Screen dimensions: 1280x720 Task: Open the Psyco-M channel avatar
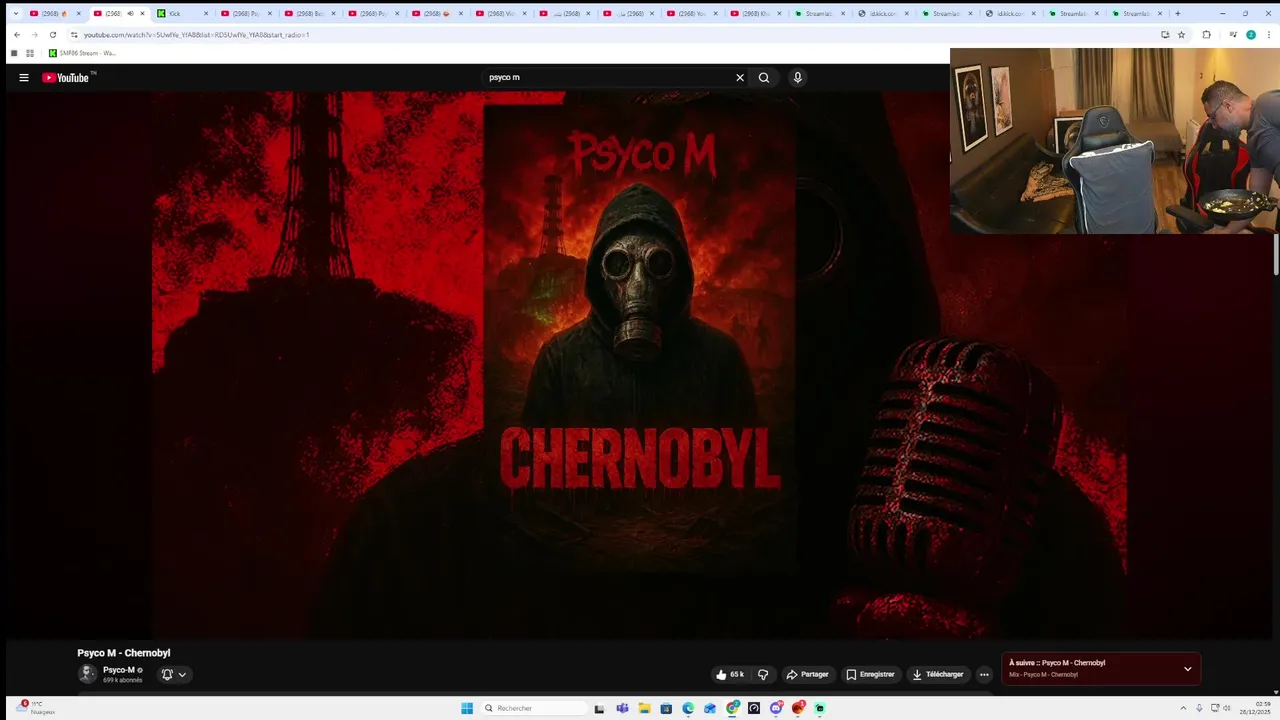87,674
